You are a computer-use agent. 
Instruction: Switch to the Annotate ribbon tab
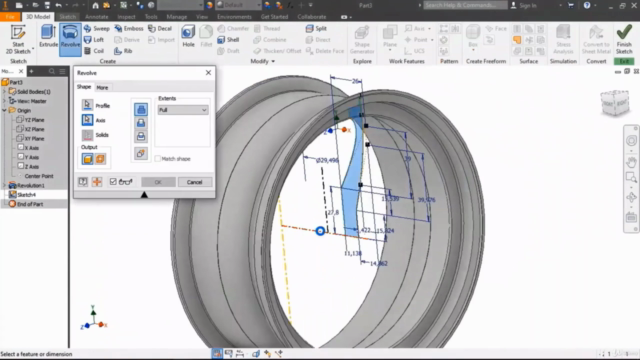(x=97, y=17)
